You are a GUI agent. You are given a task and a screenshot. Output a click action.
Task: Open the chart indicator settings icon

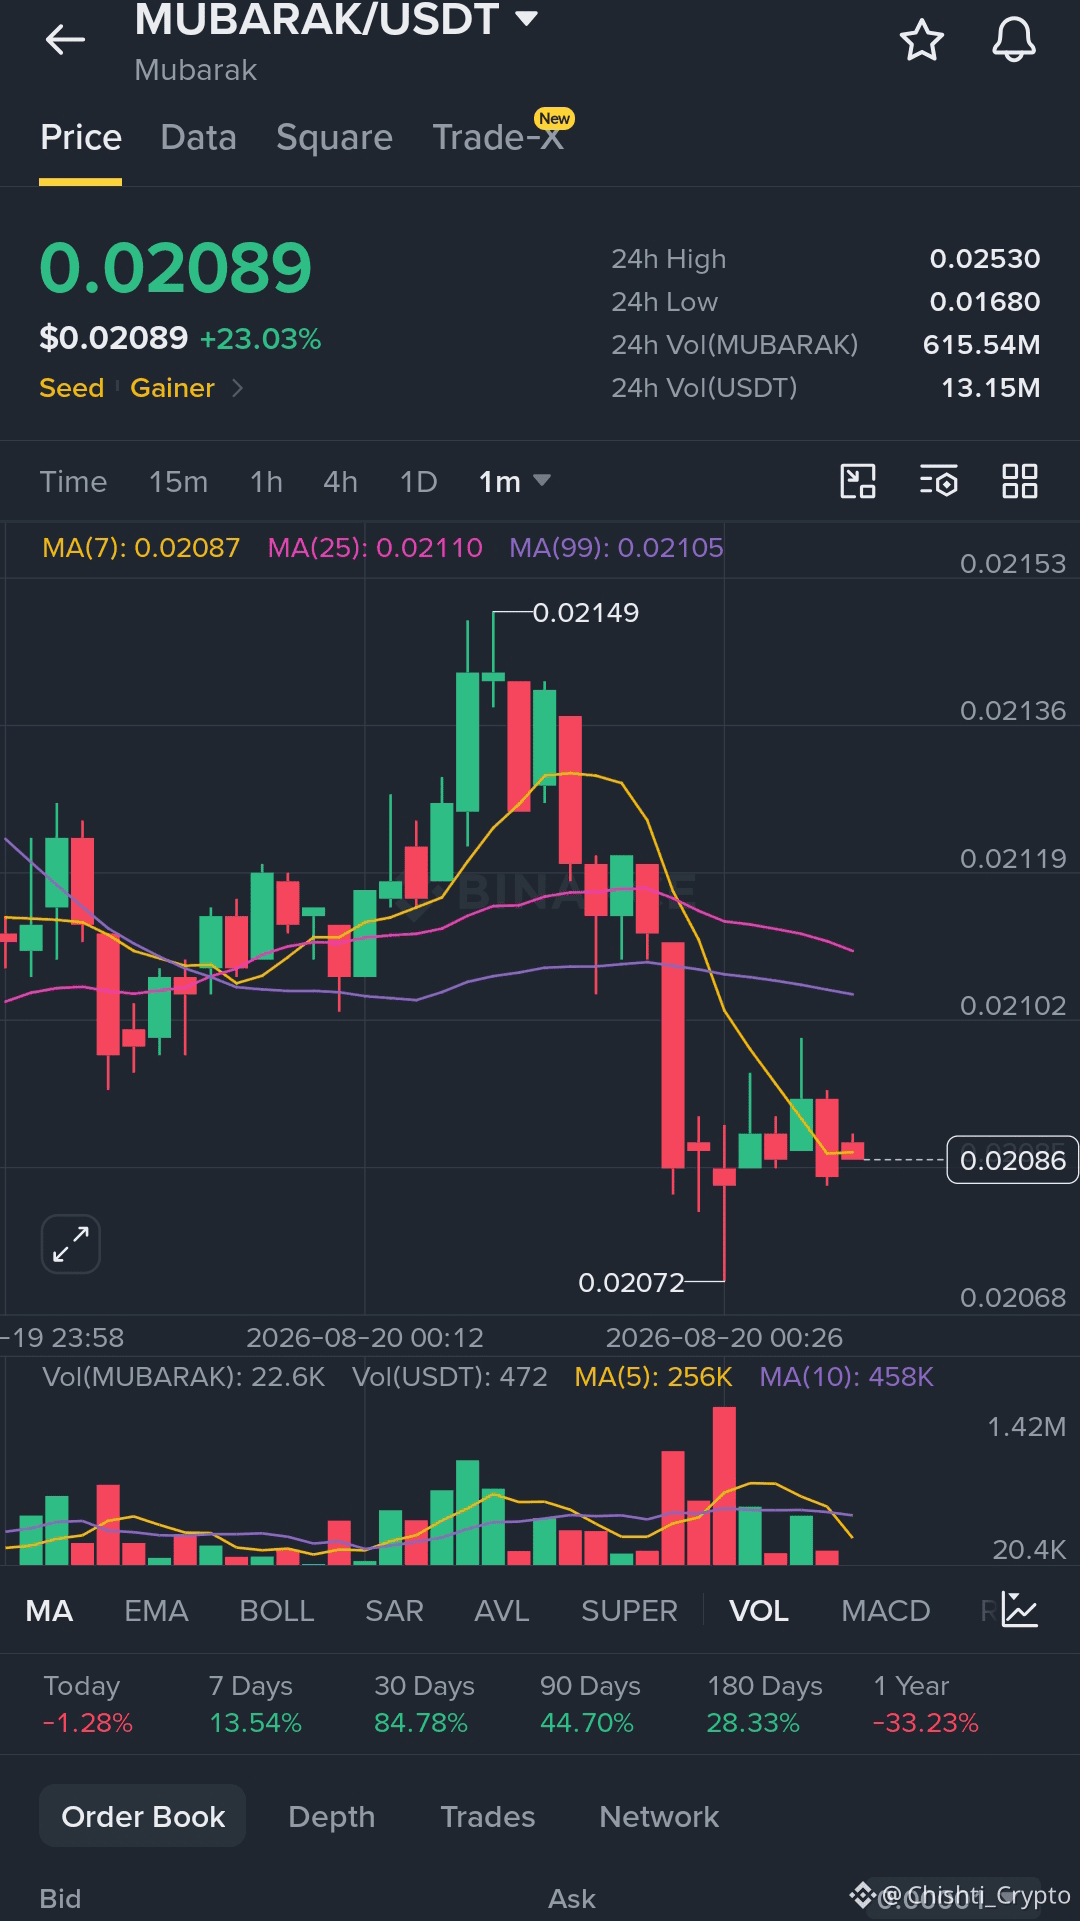point(939,481)
